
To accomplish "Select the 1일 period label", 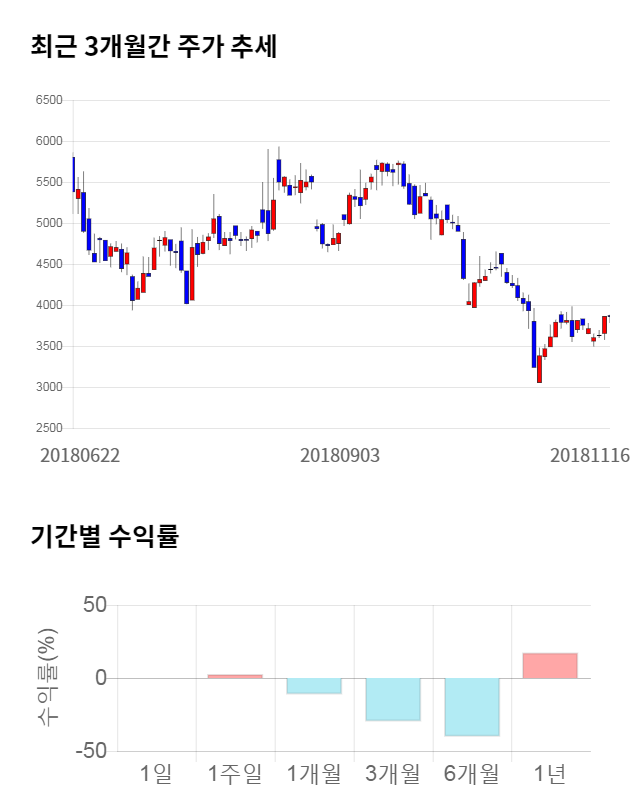I will tap(156, 773).
